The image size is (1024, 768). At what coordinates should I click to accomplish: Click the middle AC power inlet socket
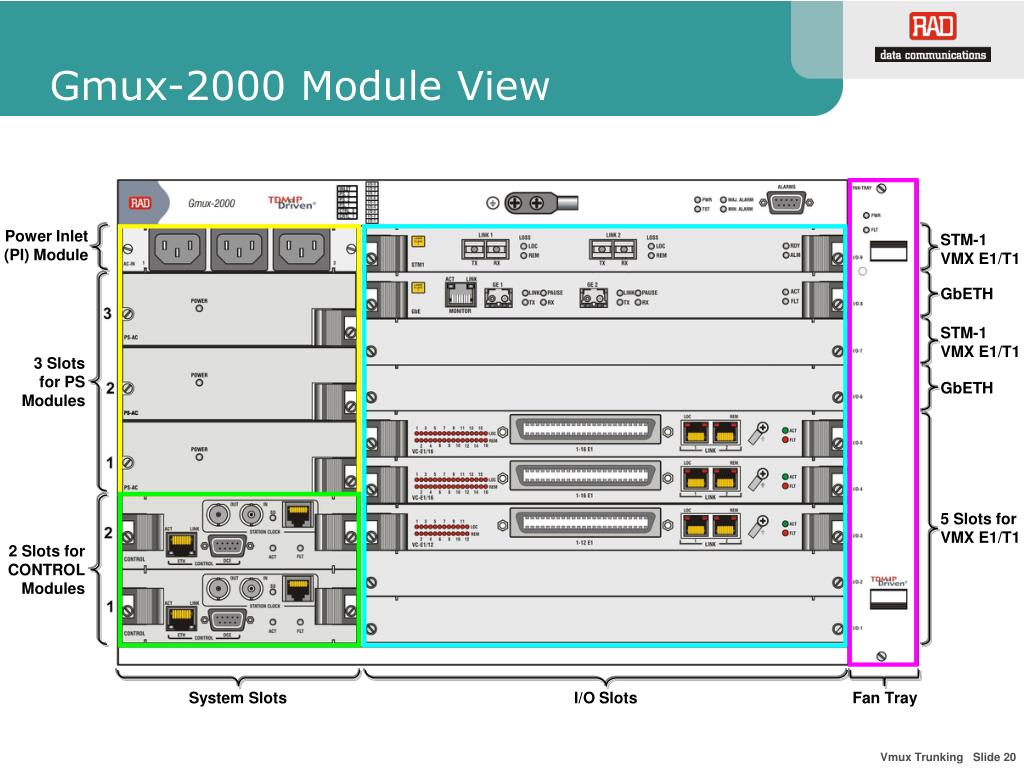click(x=239, y=249)
